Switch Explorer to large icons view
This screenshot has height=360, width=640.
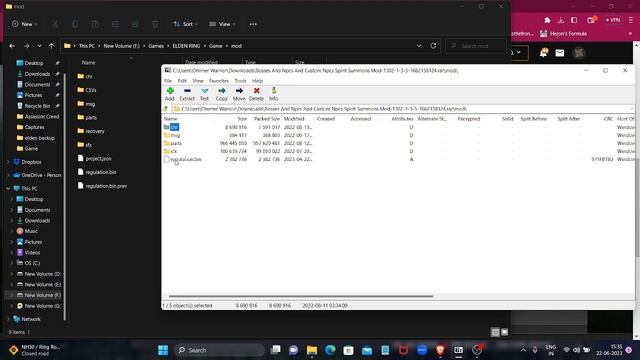coord(504,332)
